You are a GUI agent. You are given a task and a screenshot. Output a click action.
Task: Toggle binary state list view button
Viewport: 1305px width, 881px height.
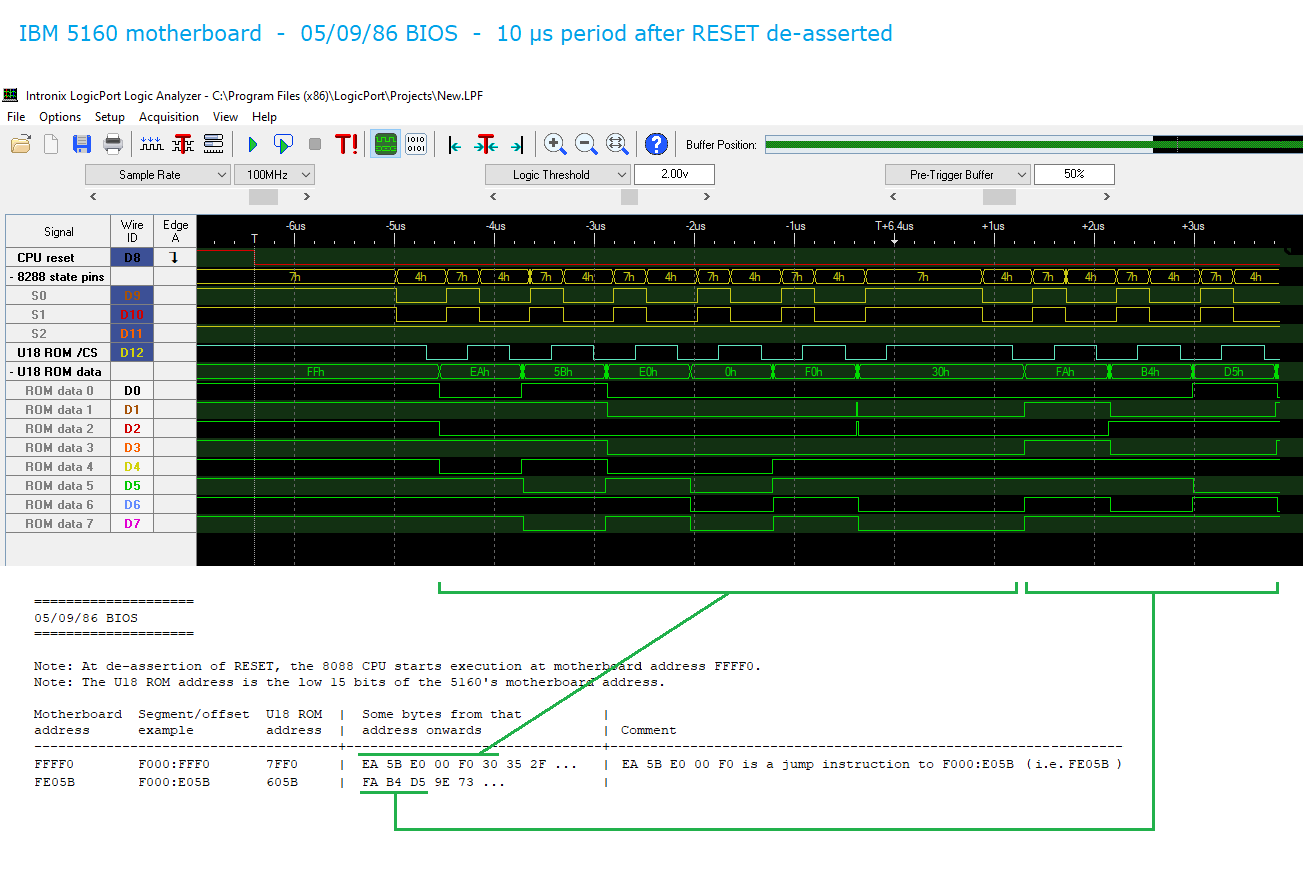(416, 144)
